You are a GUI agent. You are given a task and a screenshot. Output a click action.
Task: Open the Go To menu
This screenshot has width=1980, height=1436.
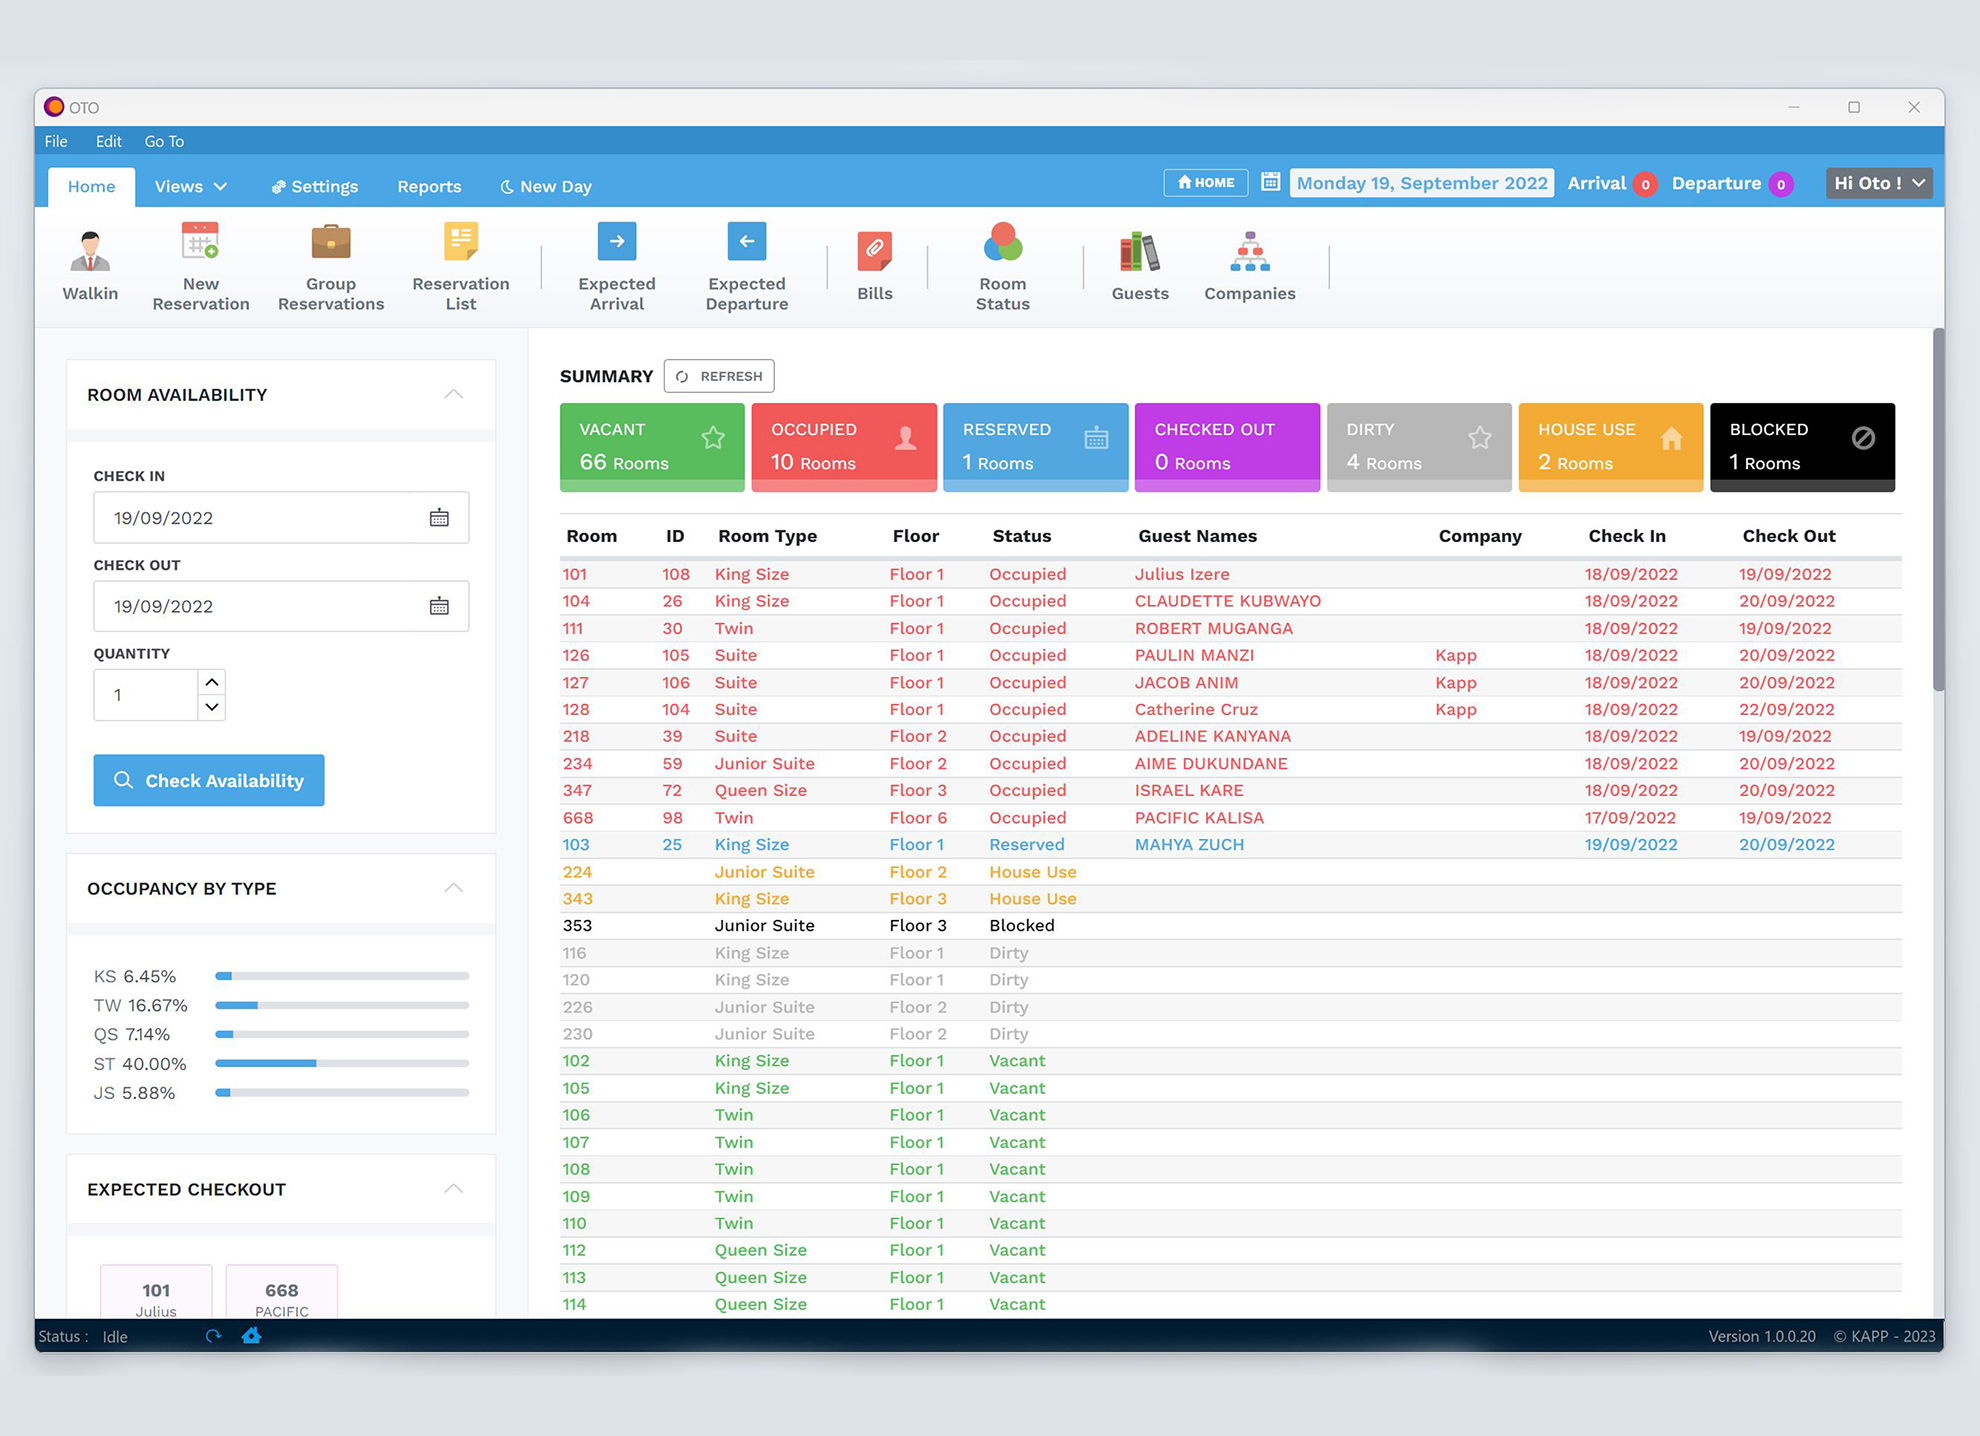pos(164,141)
